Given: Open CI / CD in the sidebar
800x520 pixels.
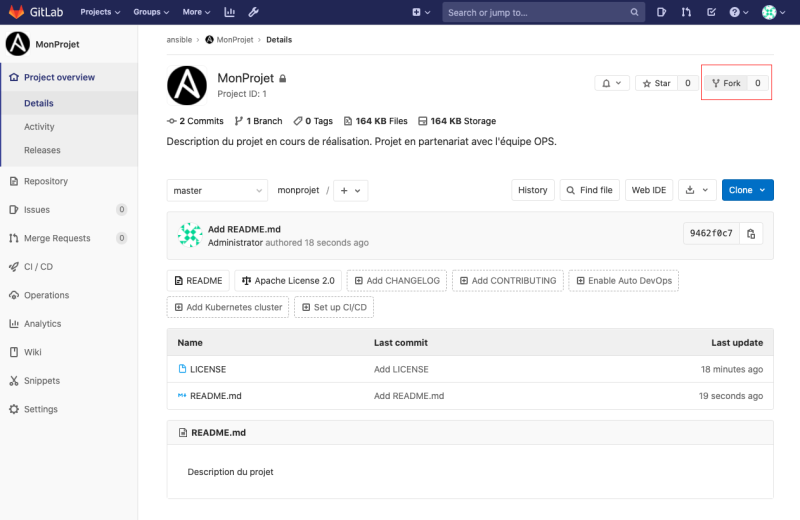Looking at the screenshot, I should pos(39,267).
